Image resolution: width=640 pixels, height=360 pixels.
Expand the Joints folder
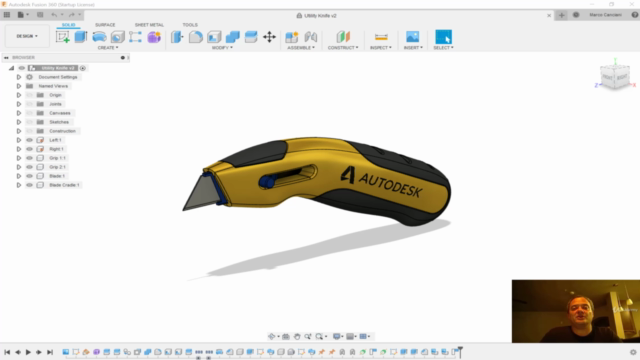coord(19,104)
